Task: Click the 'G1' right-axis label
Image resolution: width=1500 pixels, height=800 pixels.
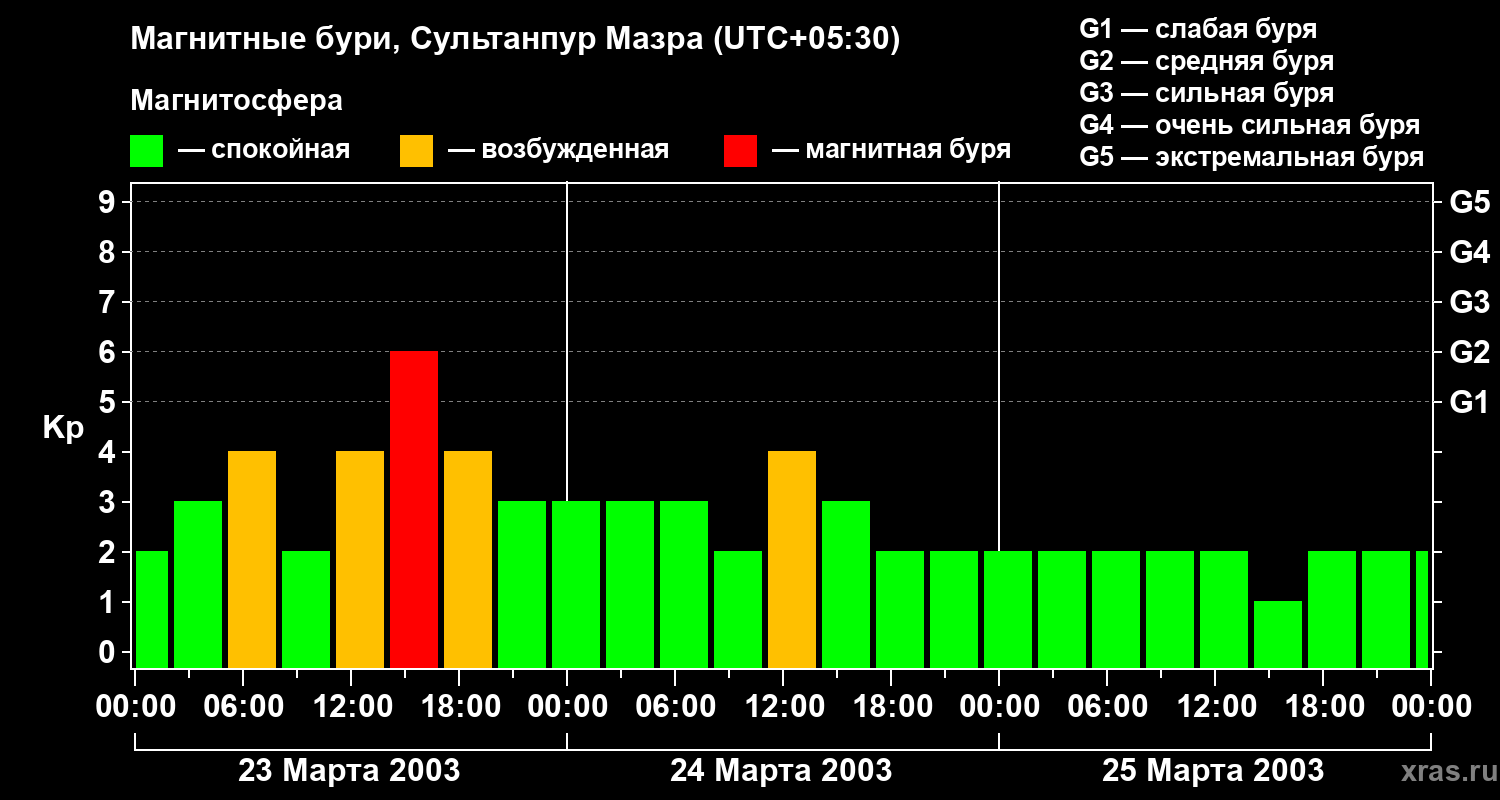Action: [1469, 402]
